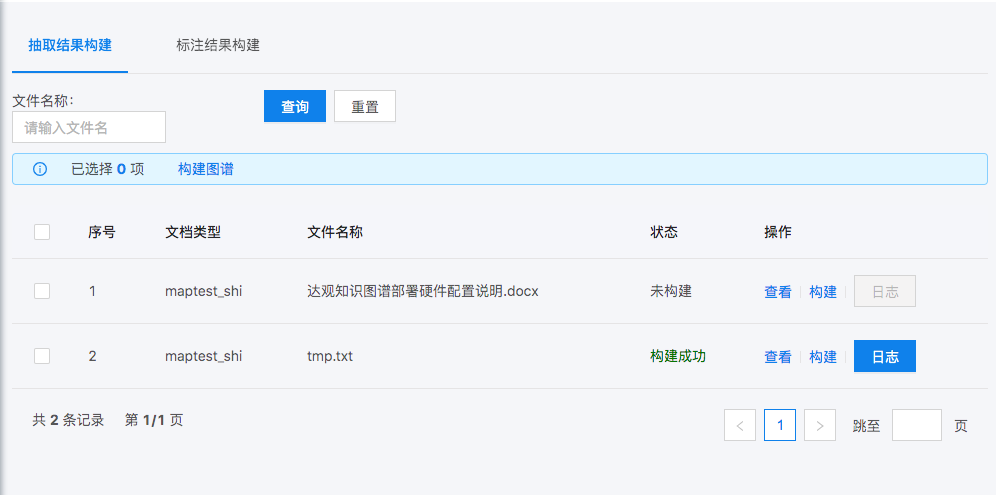The image size is (996, 495).
Task: Switch to 抽取结果构建 tab
Action: pyautogui.click(x=70, y=45)
